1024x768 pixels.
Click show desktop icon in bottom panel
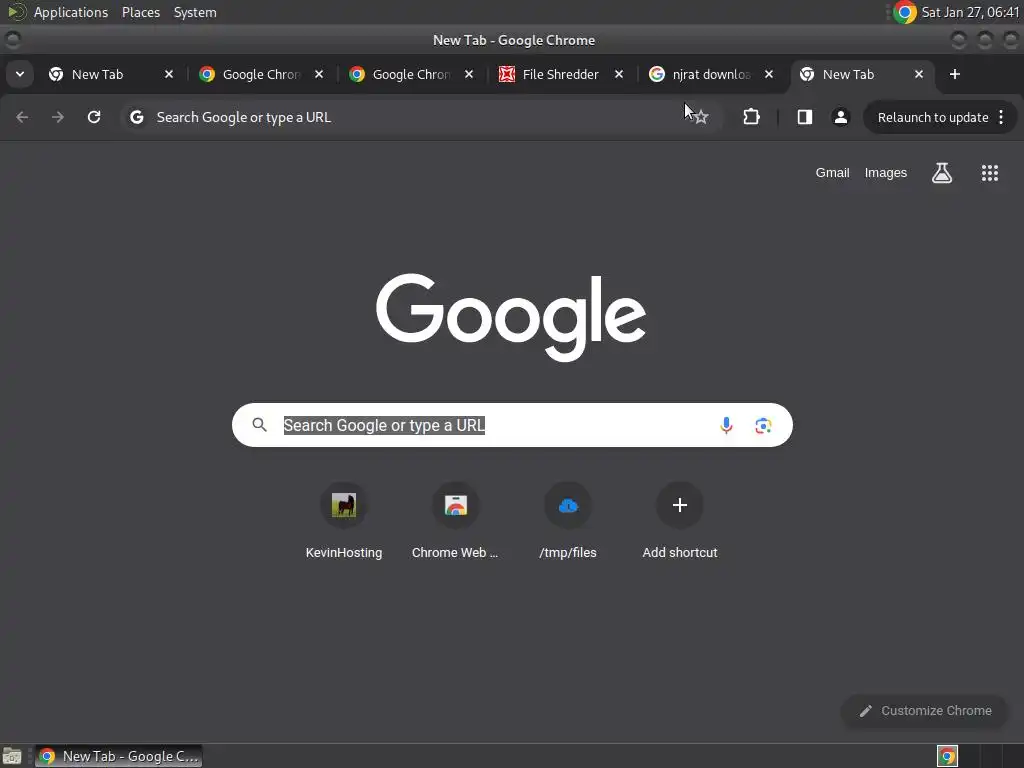tap(12, 756)
